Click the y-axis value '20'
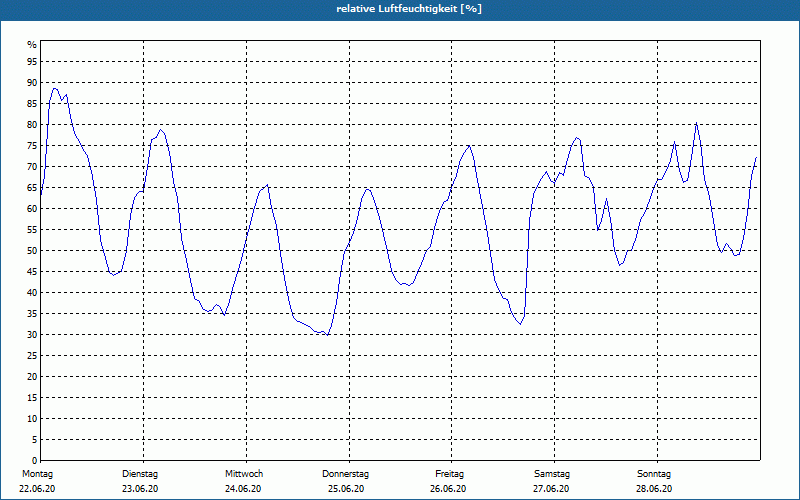The width and height of the screenshot is (800, 500). [x=32, y=377]
